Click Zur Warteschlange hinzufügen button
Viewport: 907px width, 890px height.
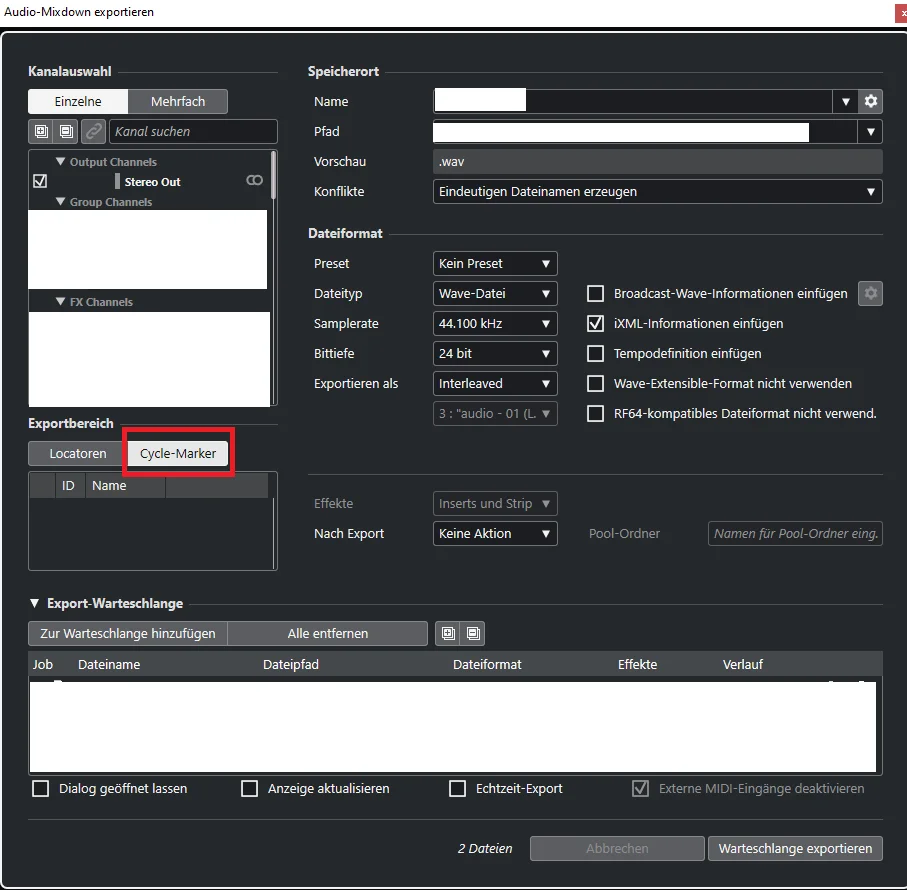click(x=128, y=633)
